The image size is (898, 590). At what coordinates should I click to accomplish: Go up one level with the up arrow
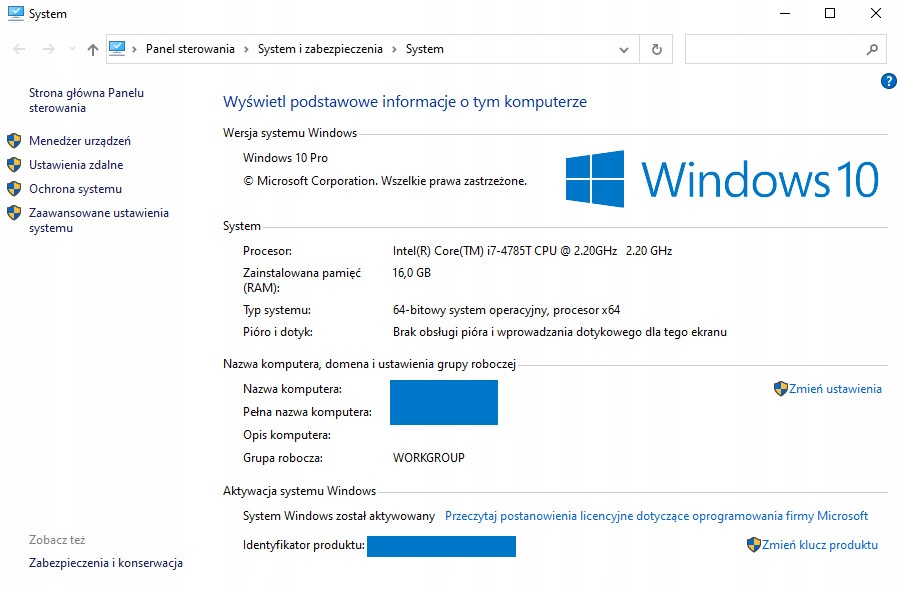(x=93, y=49)
